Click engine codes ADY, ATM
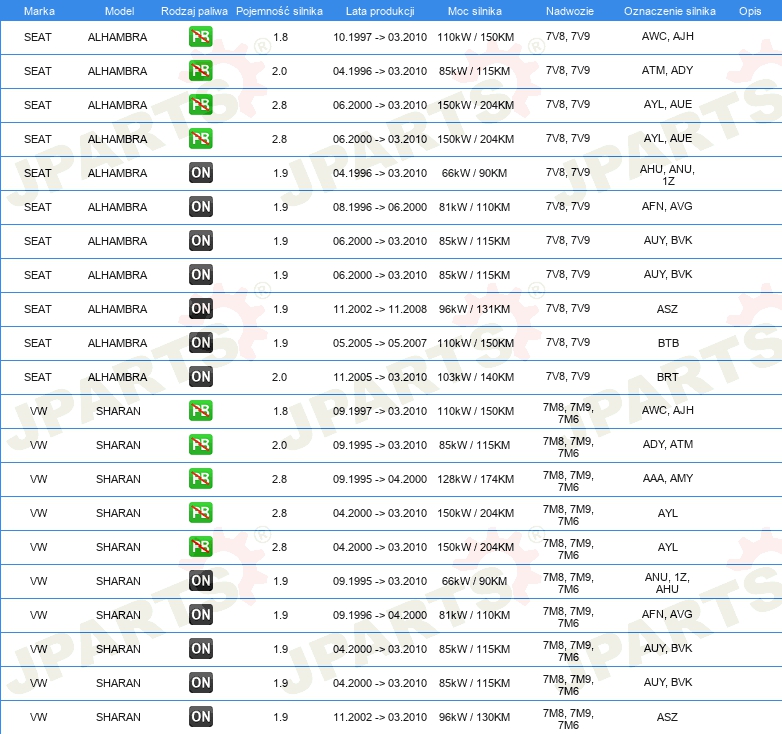The image size is (782, 734). point(668,444)
